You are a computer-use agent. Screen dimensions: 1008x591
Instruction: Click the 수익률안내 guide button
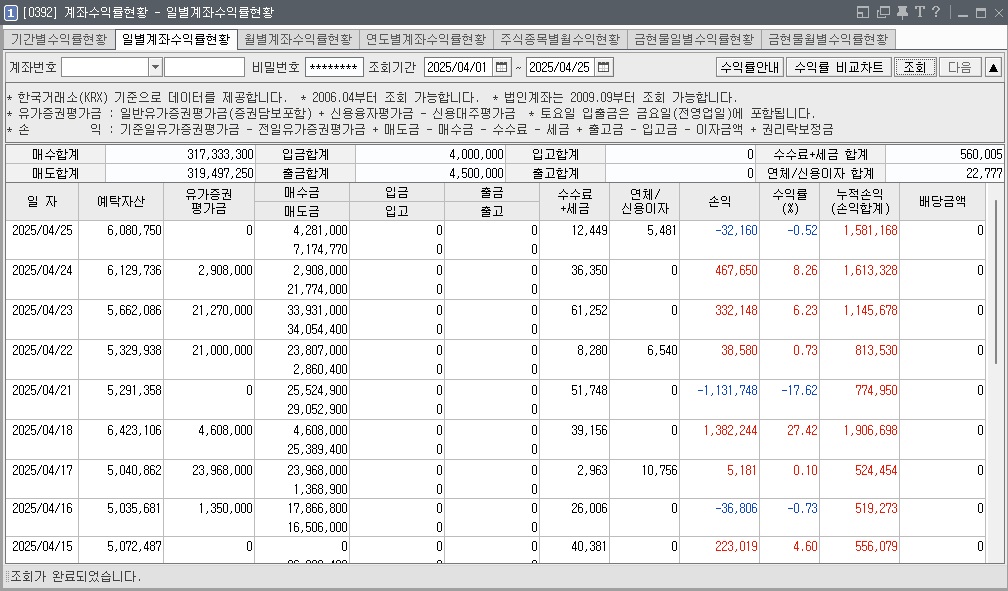(748, 67)
